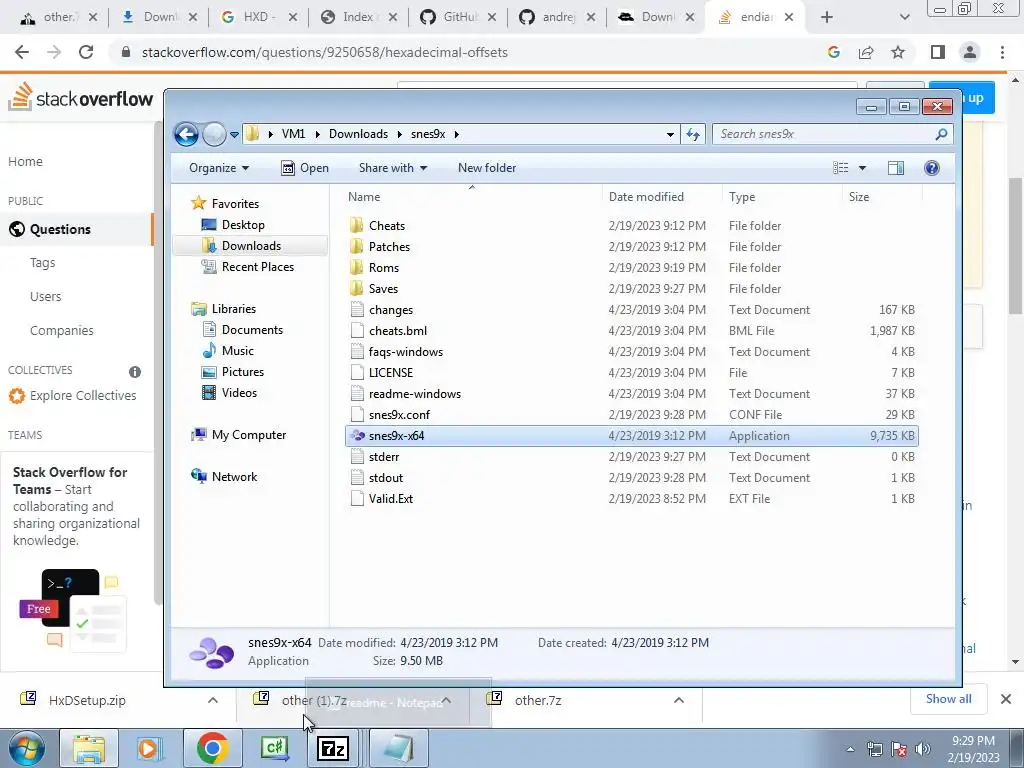
Task: Sort by Date modified column header
Action: click(662, 197)
